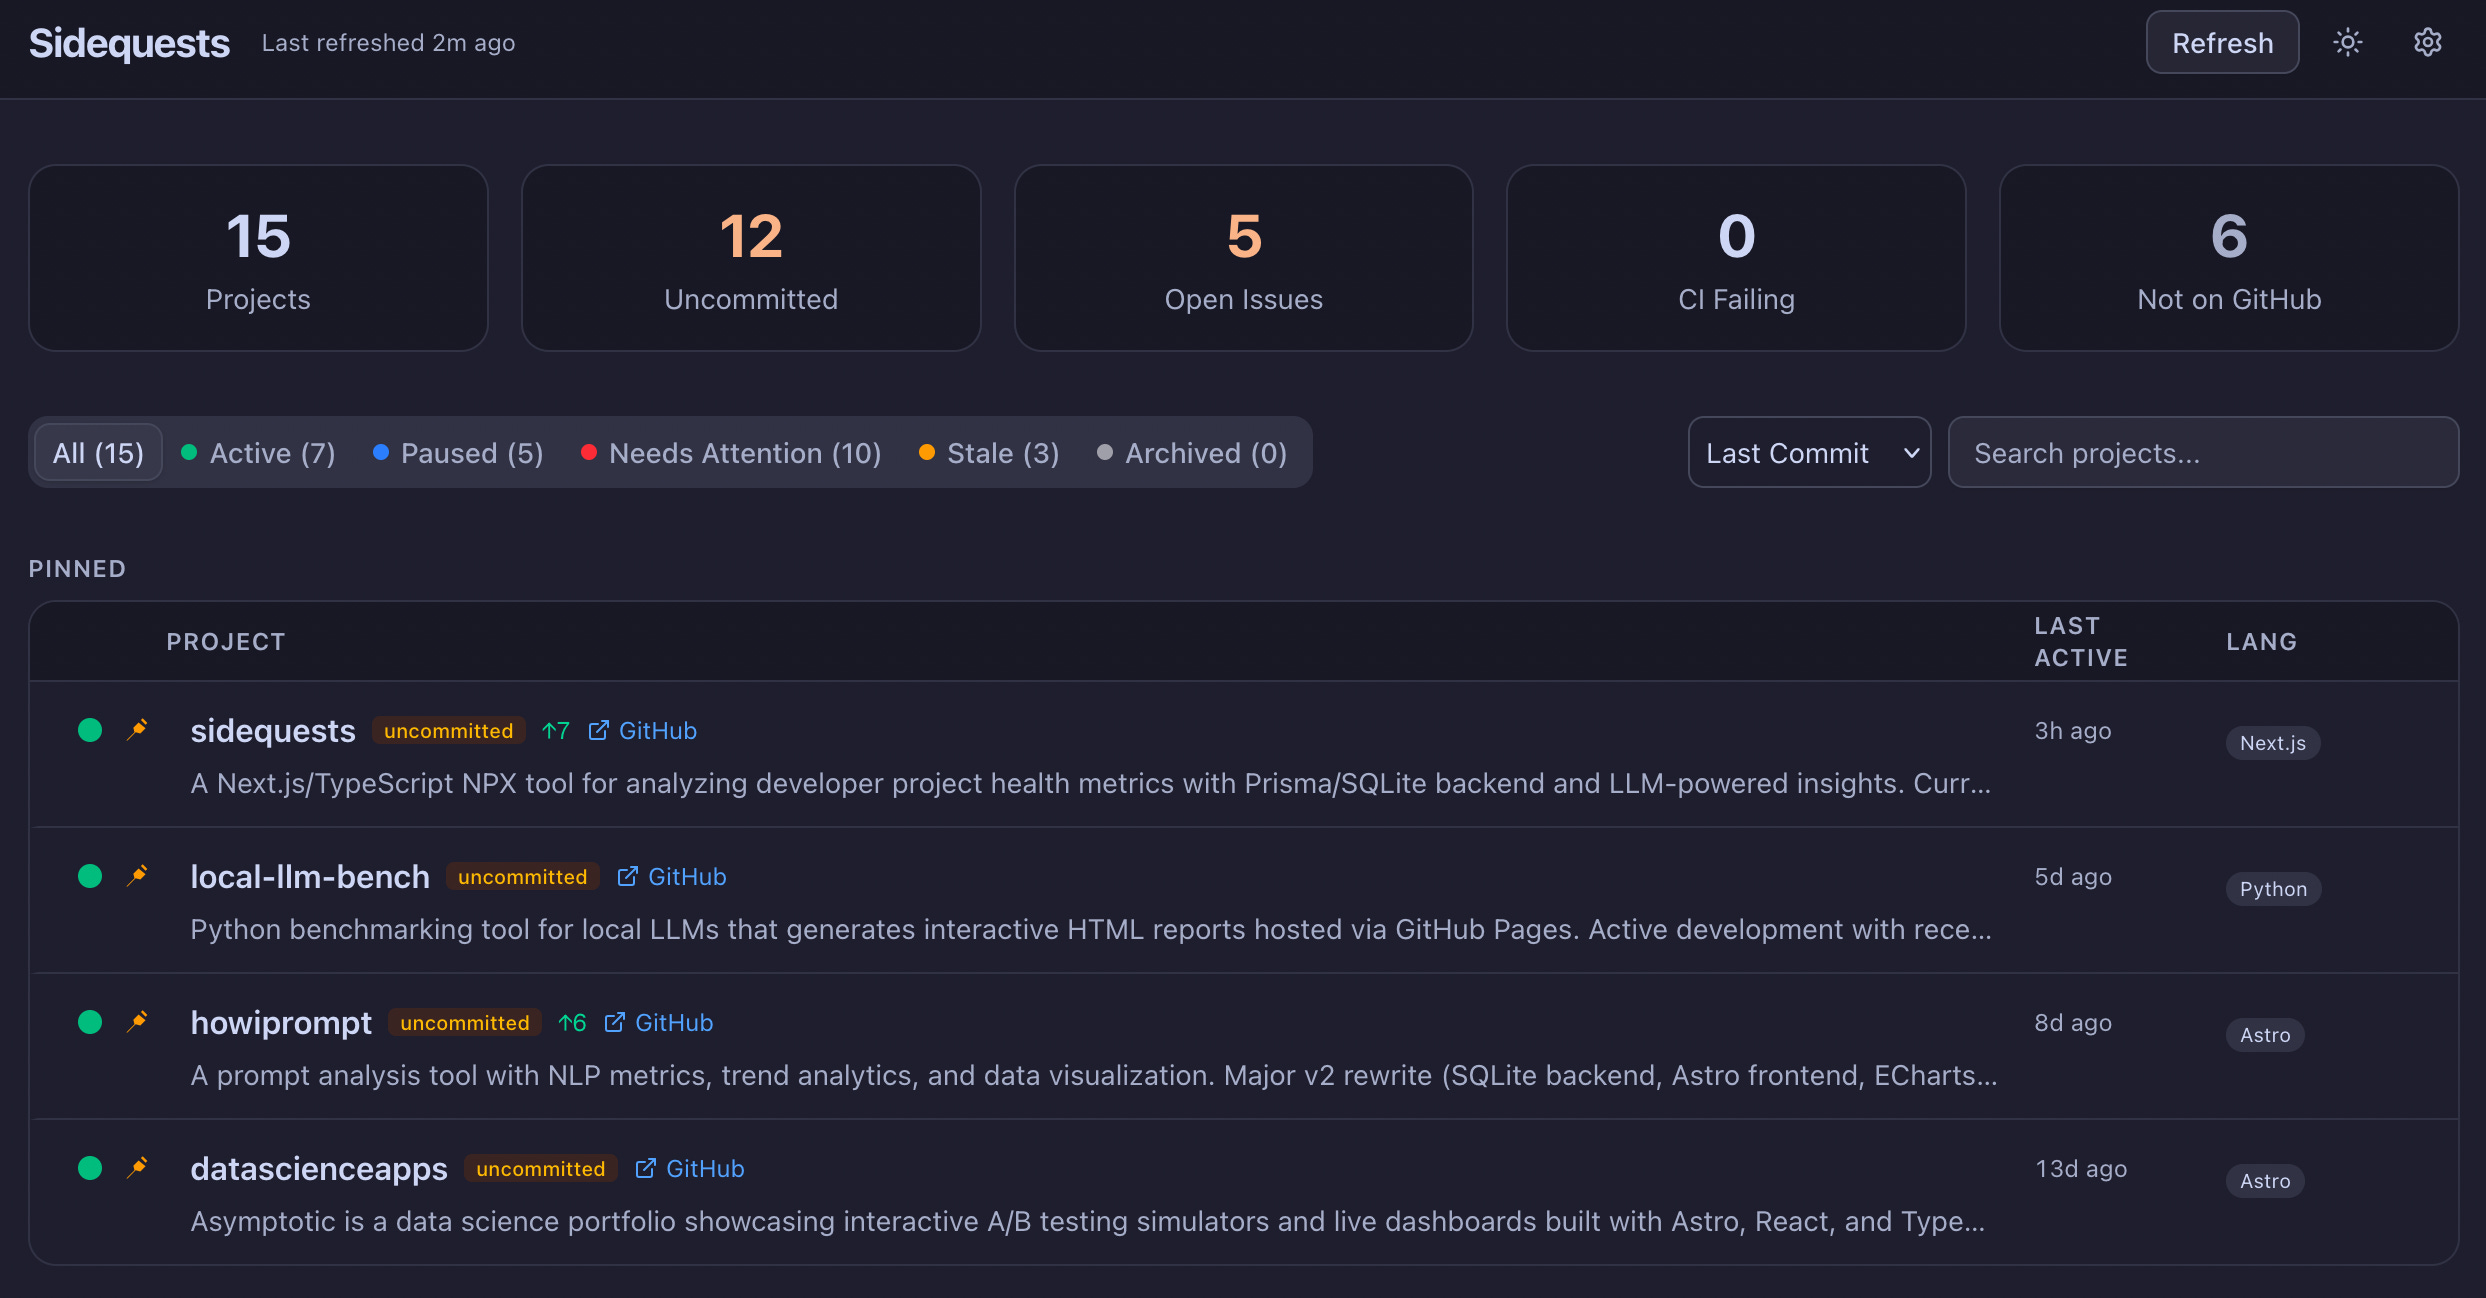Open datascienceapps GitHub link
Screen dimensions: 2486x1298
tap(690, 1169)
